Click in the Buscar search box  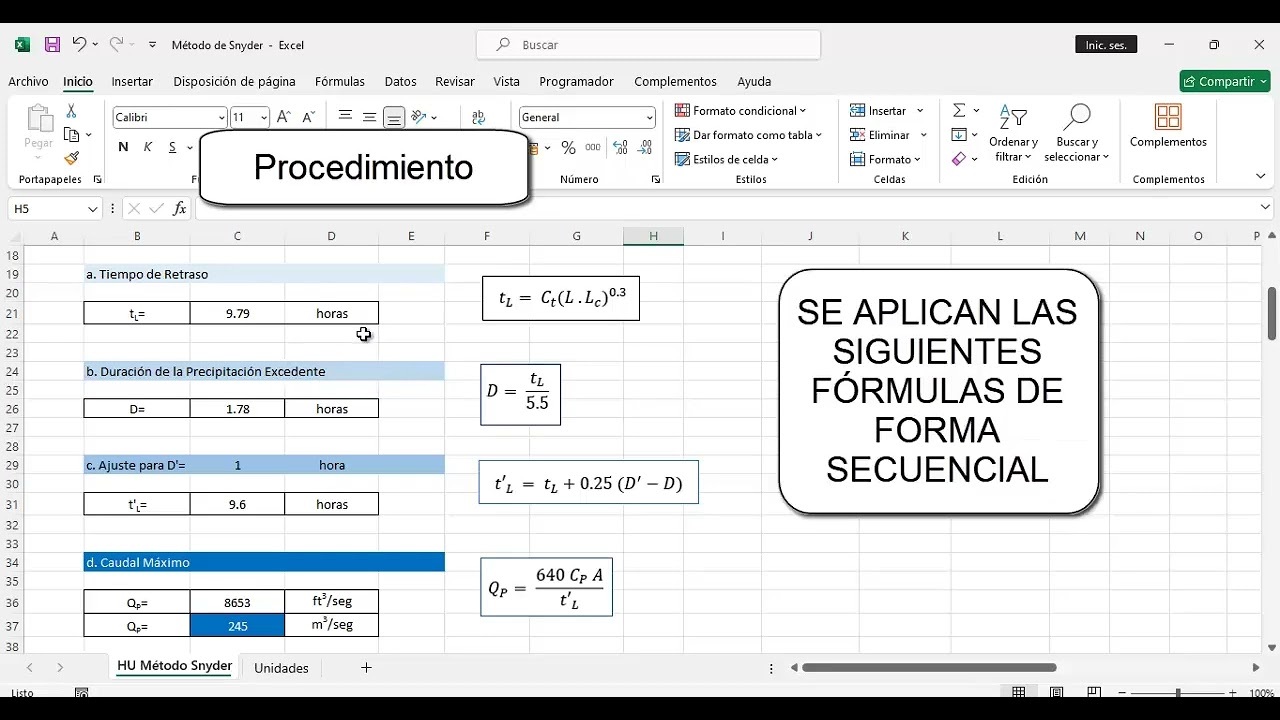pos(649,45)
